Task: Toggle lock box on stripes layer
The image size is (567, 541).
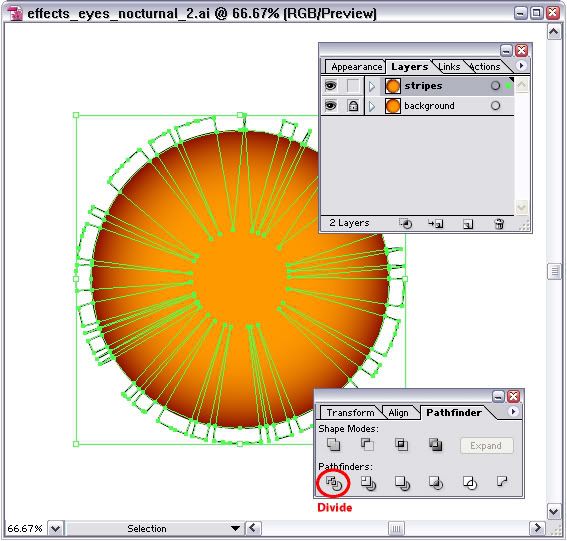Action: coord(353,86)
